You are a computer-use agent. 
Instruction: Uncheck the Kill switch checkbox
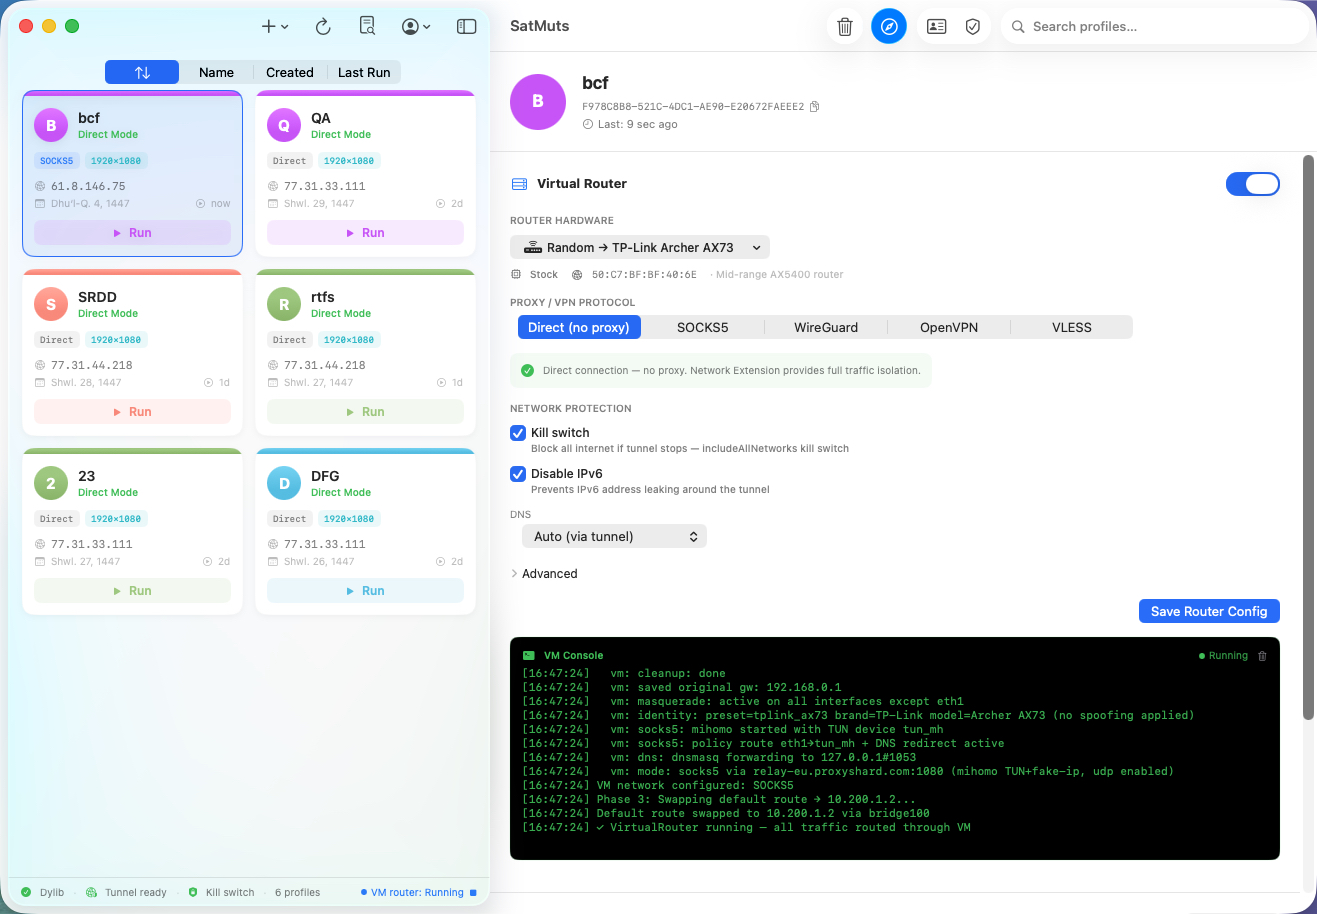tap(518, 433)
